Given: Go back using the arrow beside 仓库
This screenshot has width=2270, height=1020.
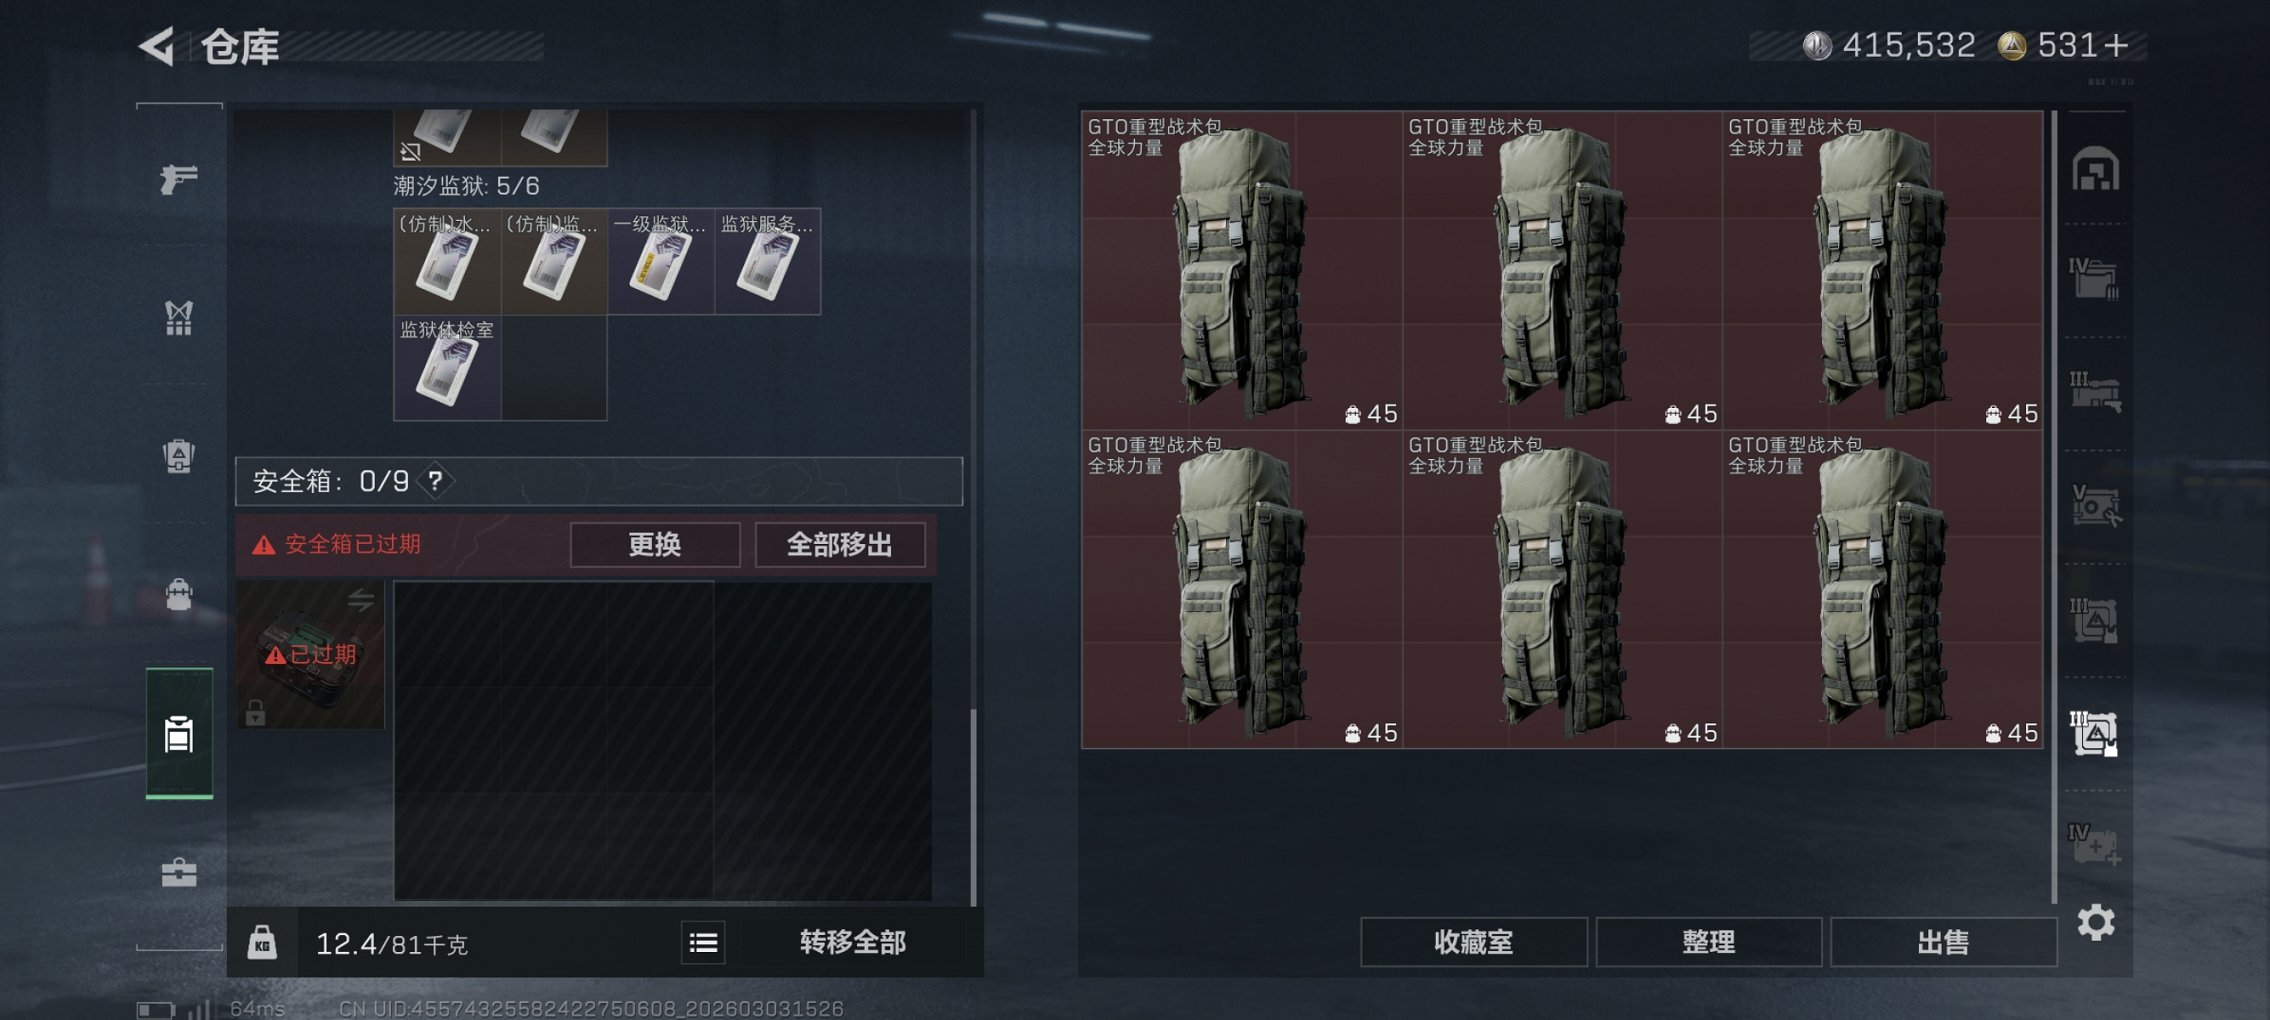Looking at the screenshot, I should tap(157, 46).
